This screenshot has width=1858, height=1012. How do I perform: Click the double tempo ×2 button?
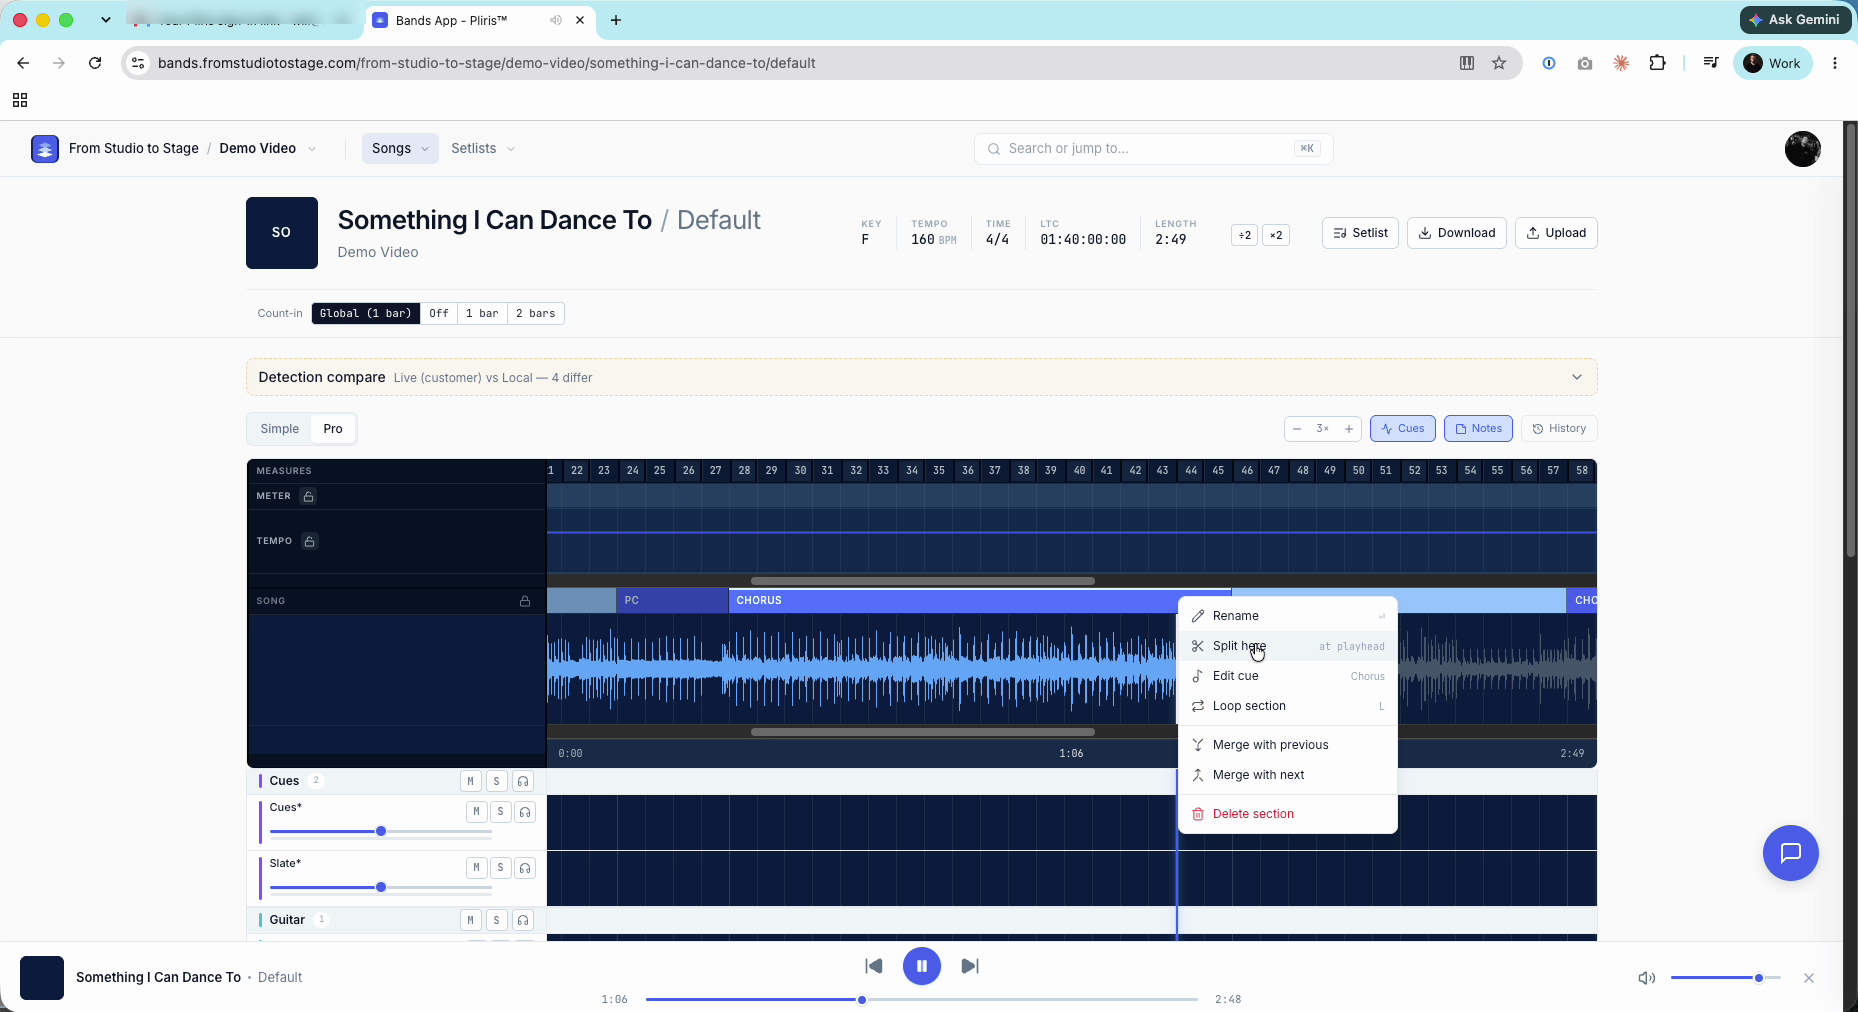pos(1276,235)
